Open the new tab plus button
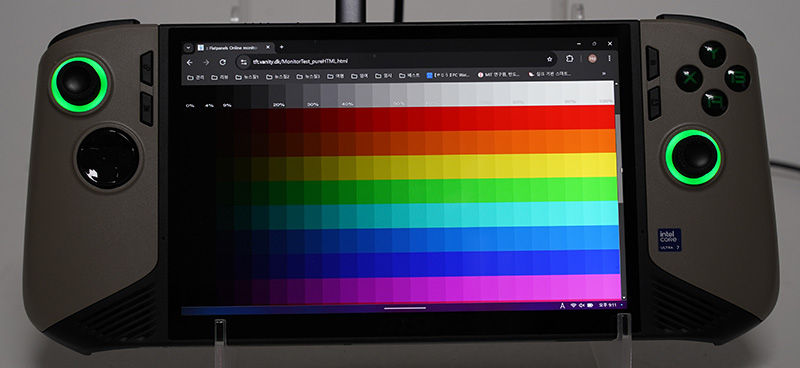 281,47
